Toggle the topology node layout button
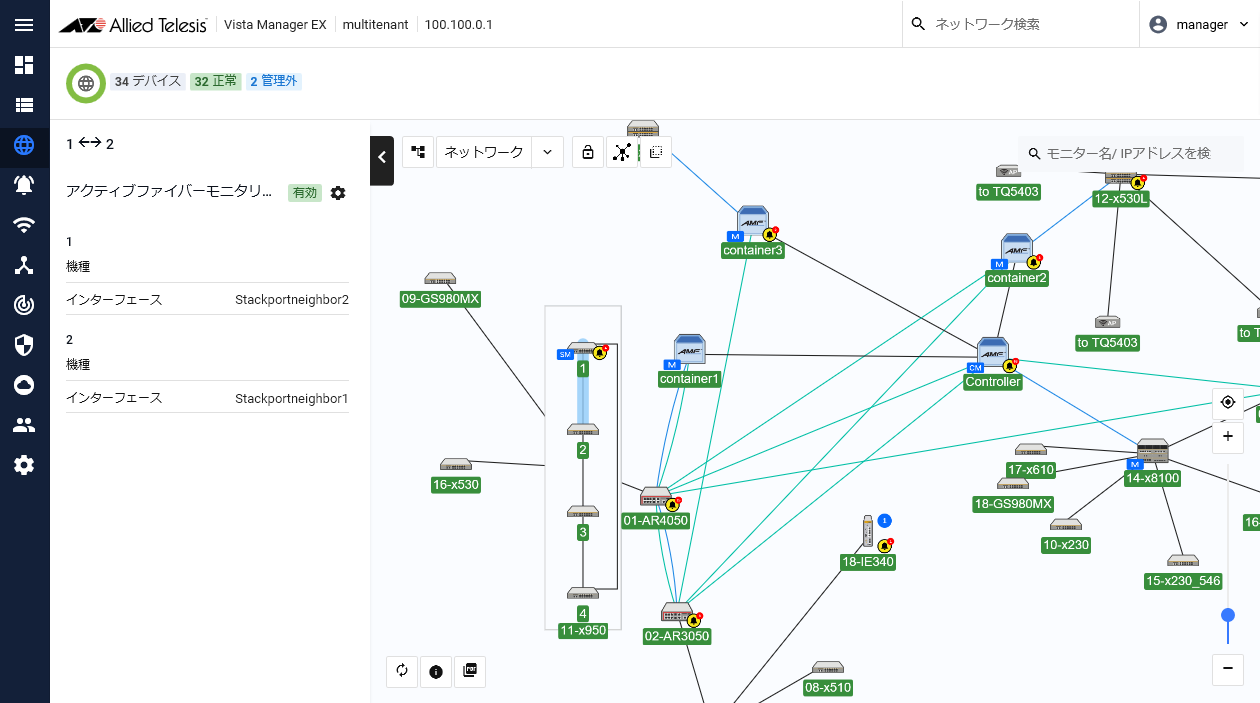1260x703 pixels. [622, 152]
